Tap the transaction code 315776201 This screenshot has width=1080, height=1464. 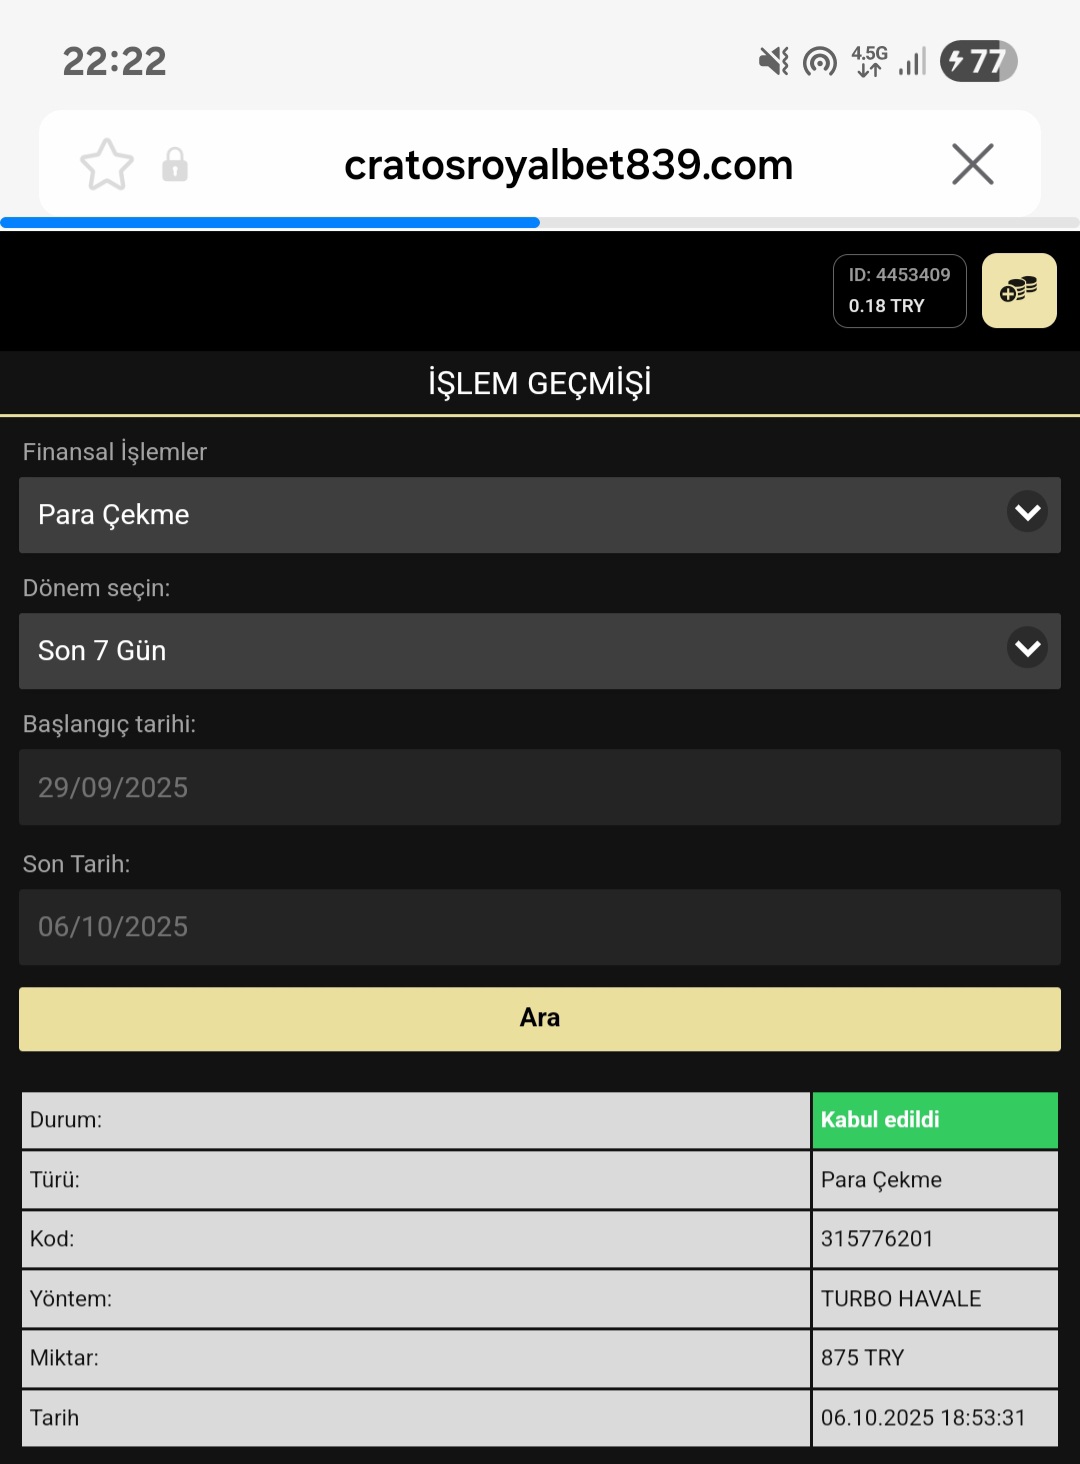coord(877,1239)
